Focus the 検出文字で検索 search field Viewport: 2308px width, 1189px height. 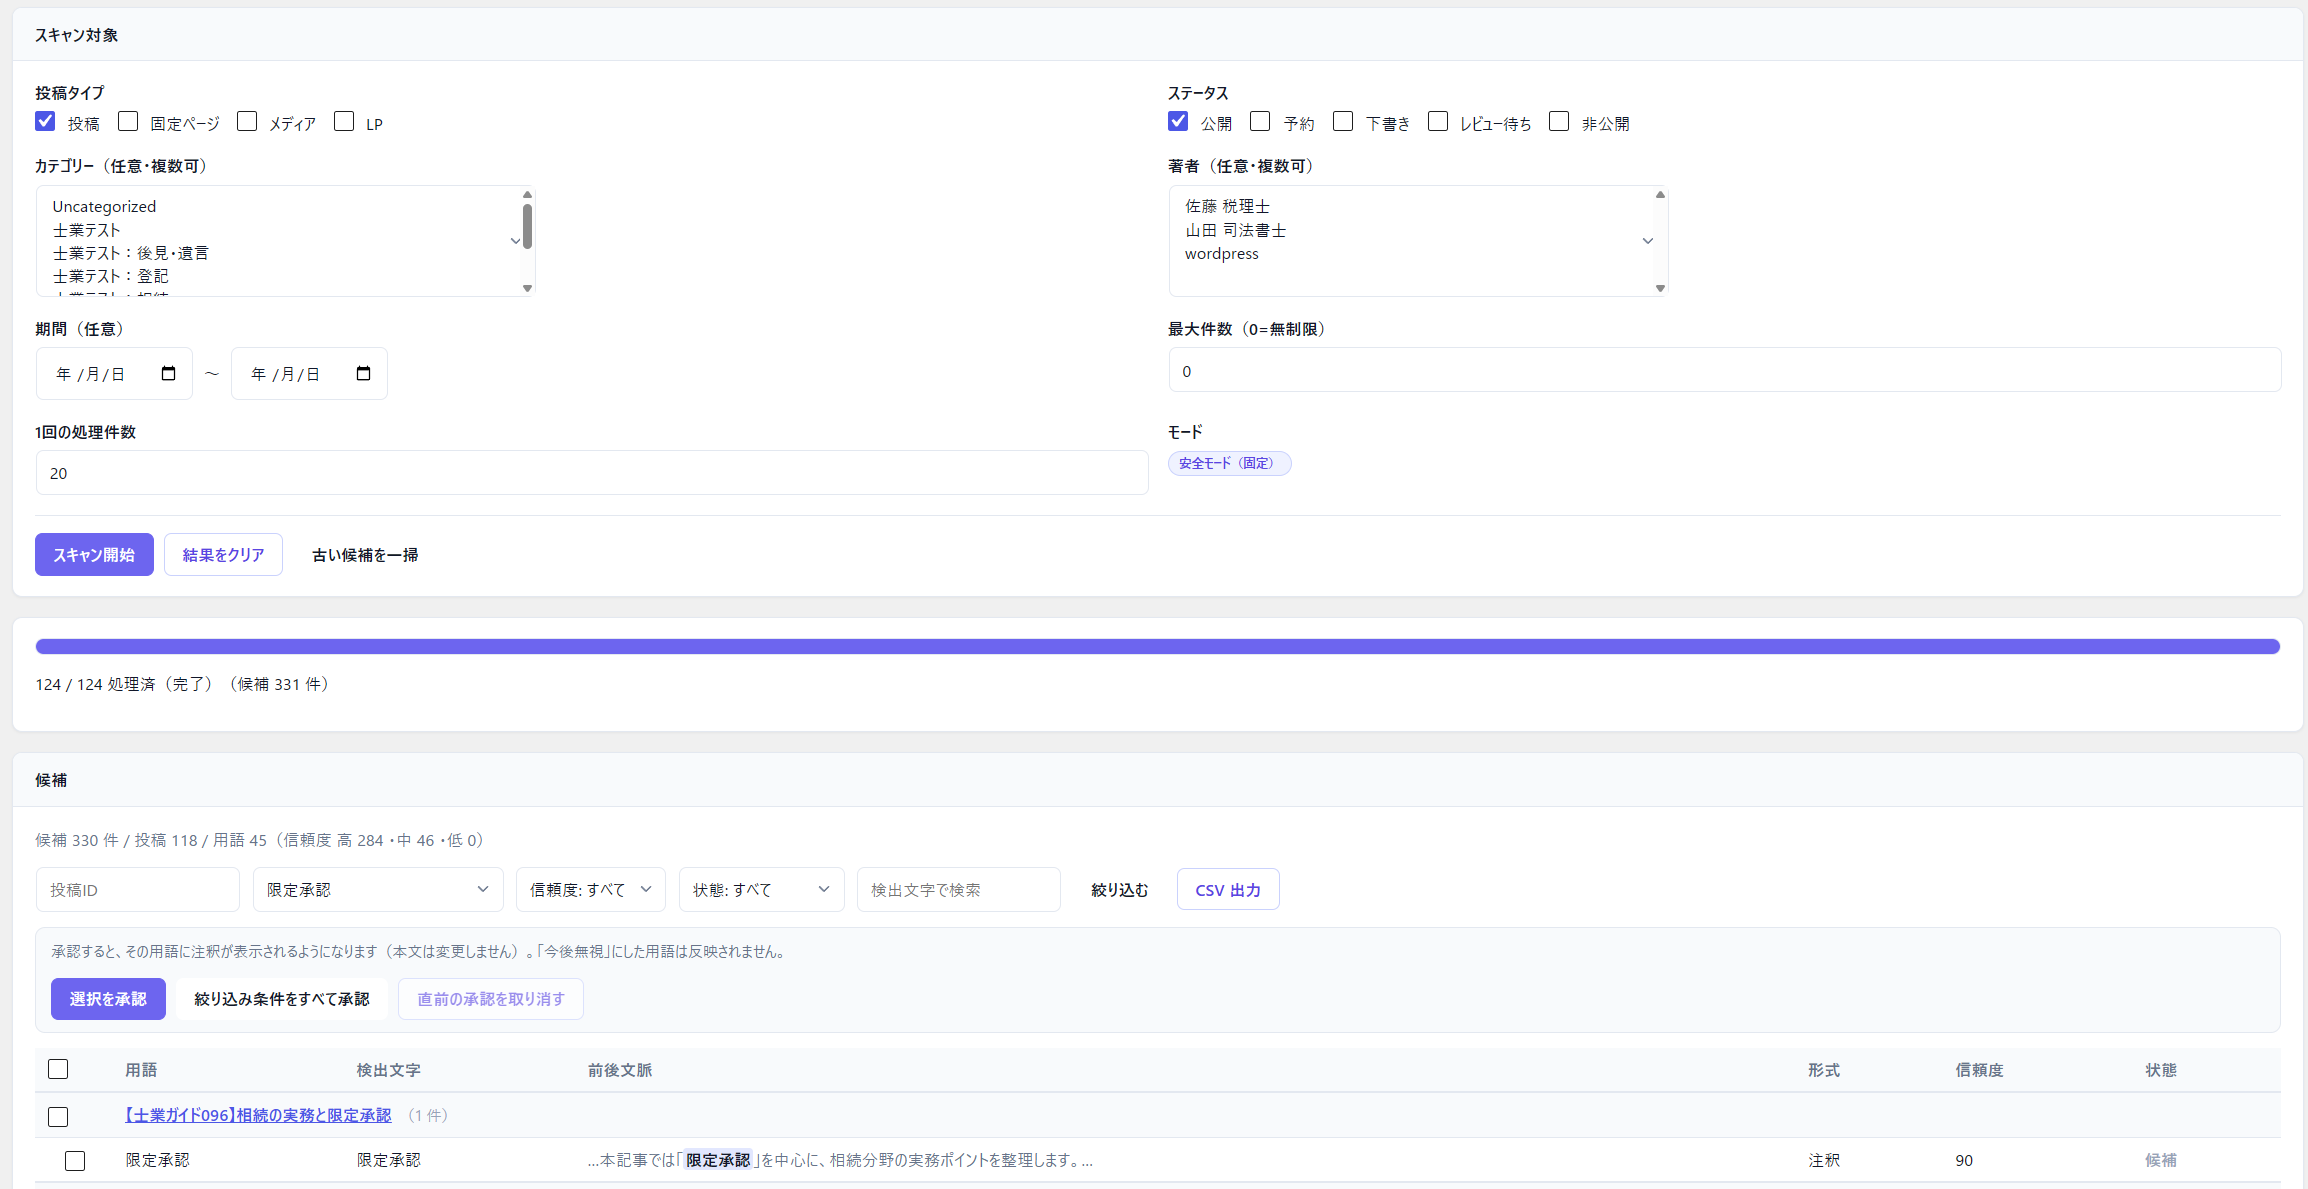coord(958,890)
